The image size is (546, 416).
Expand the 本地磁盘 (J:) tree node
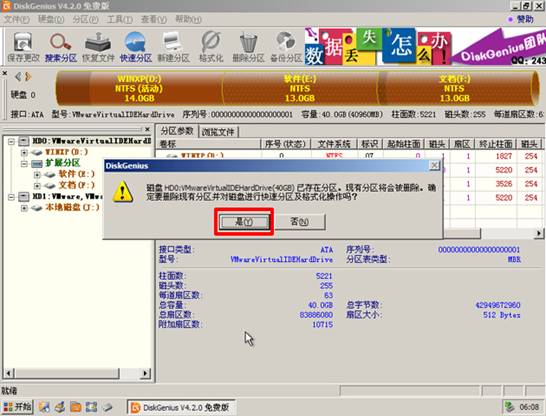pyautogui.click(x=24, y=208)
